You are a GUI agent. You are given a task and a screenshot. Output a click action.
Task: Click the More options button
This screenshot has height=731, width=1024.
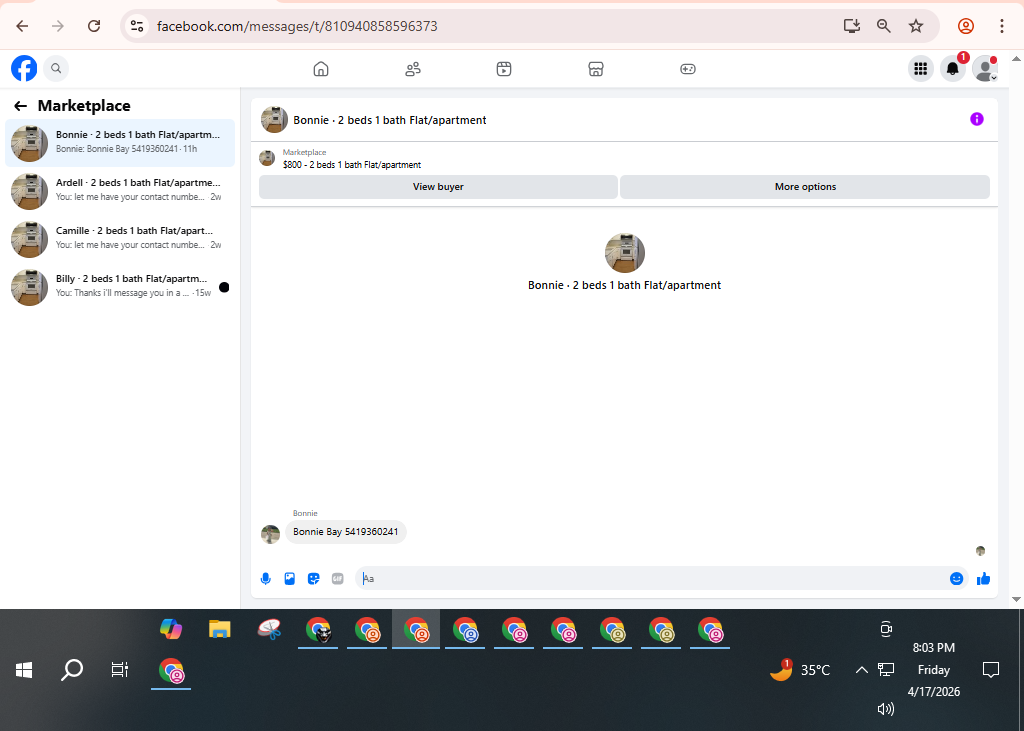tap(805, 187)
